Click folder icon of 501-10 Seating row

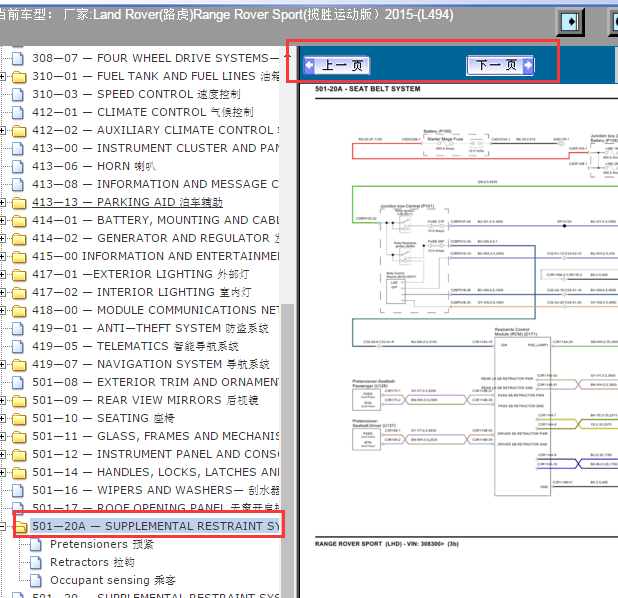[19, 419]
